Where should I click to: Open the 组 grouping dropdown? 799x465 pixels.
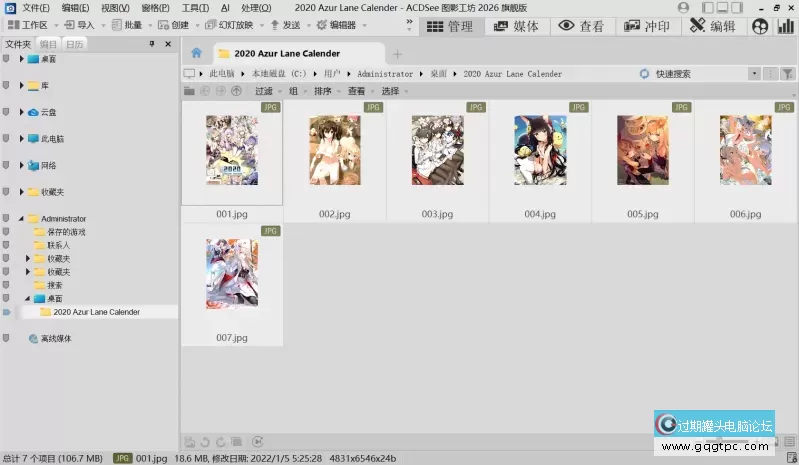point(298,91)
